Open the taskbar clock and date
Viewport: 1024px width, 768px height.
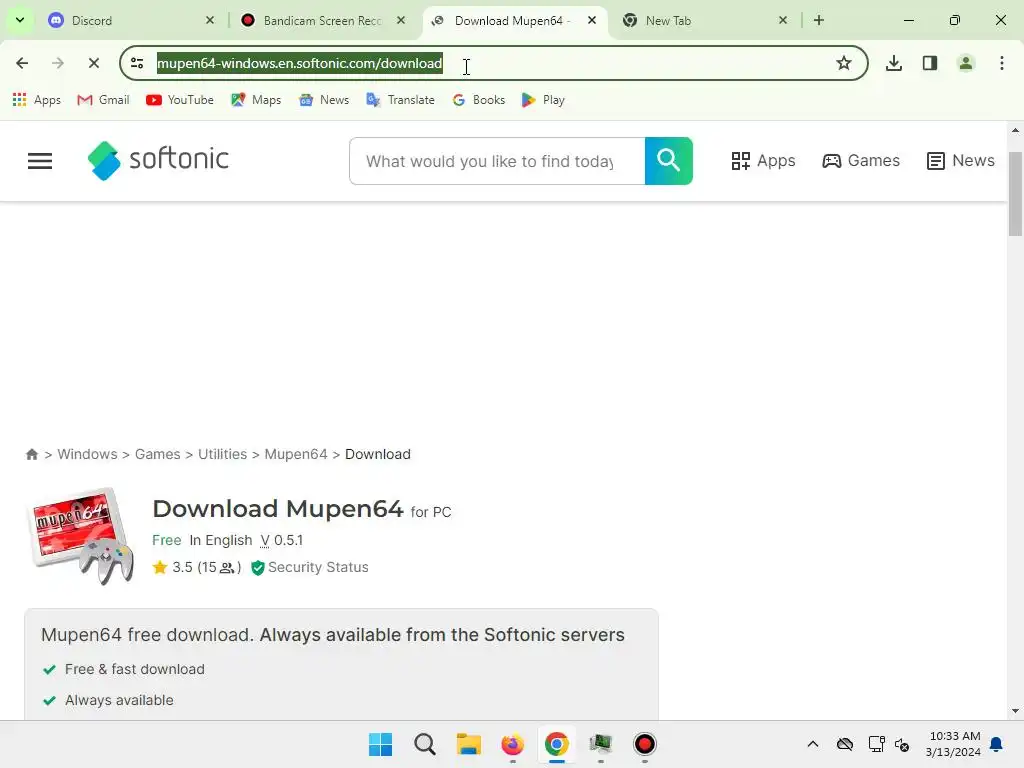[953, 744]
